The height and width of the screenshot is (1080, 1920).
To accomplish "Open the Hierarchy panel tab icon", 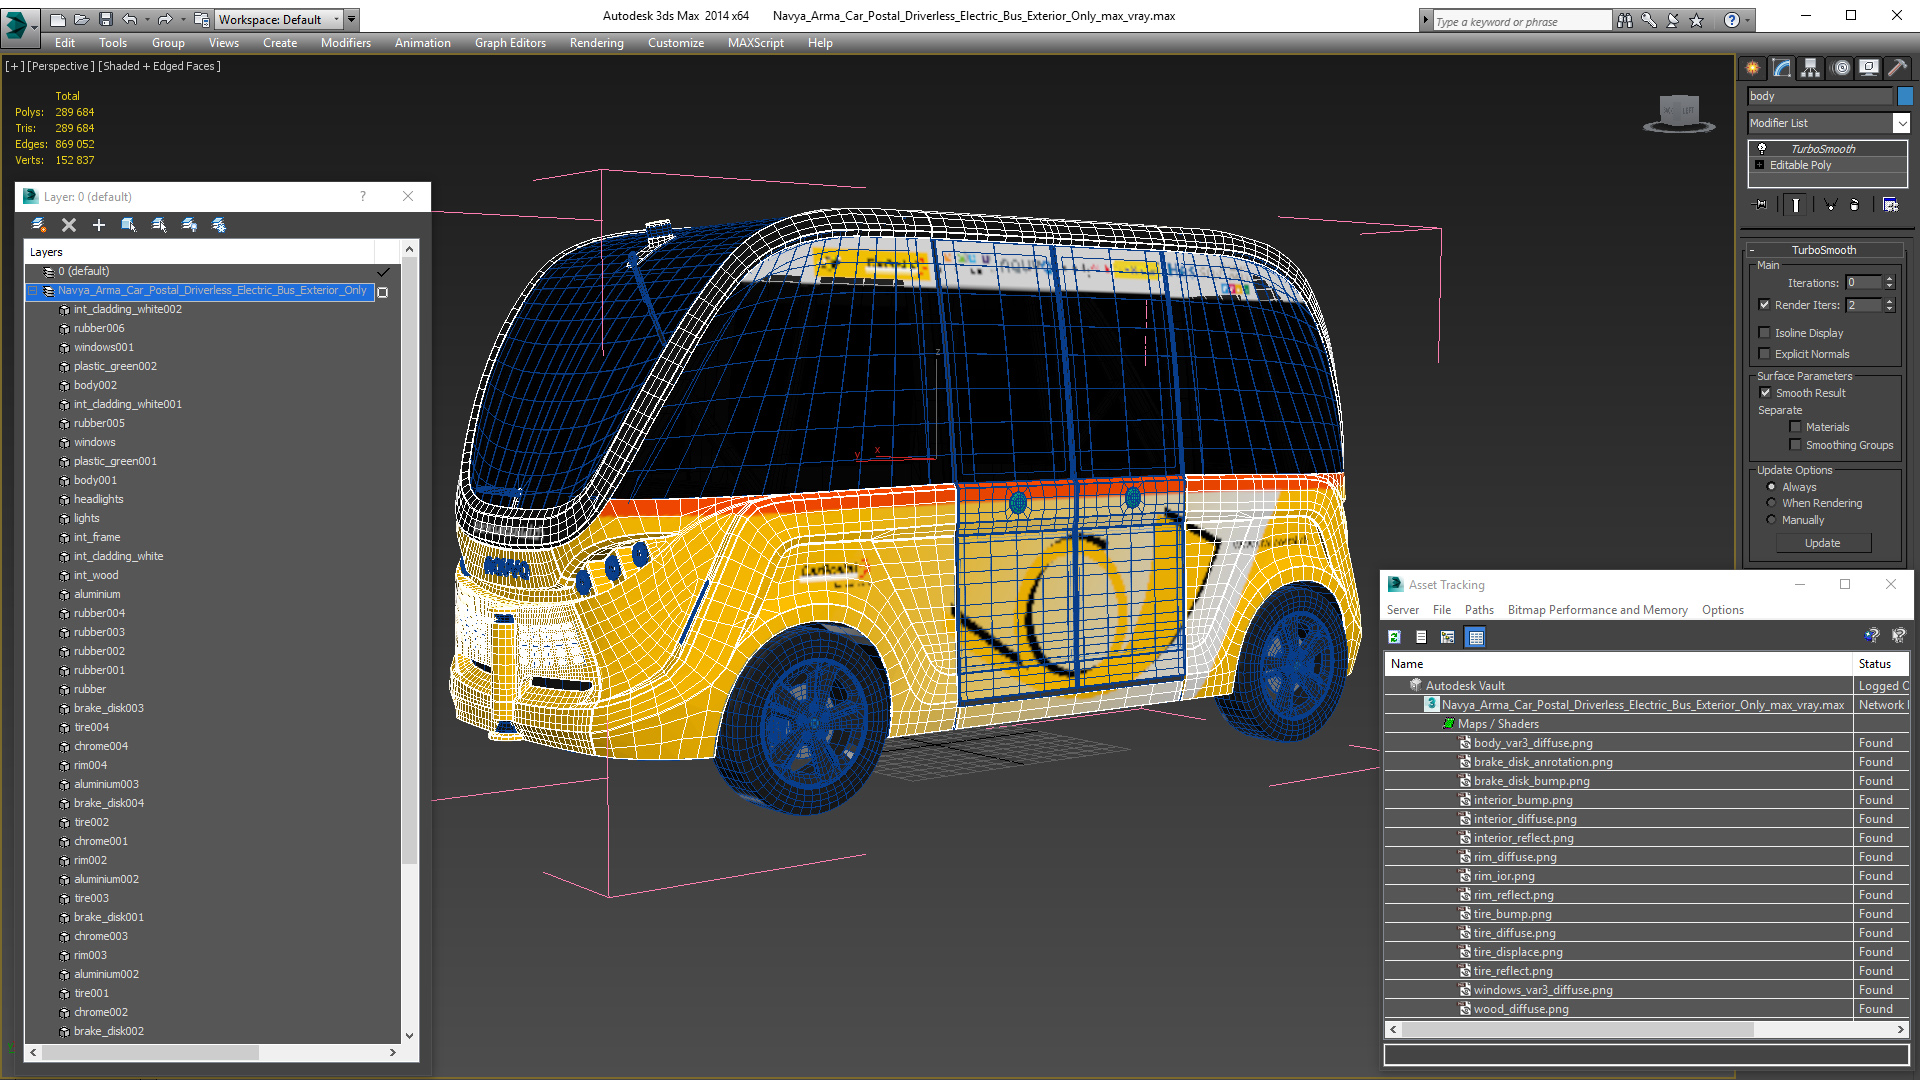I will click(x=1811, y=68).
